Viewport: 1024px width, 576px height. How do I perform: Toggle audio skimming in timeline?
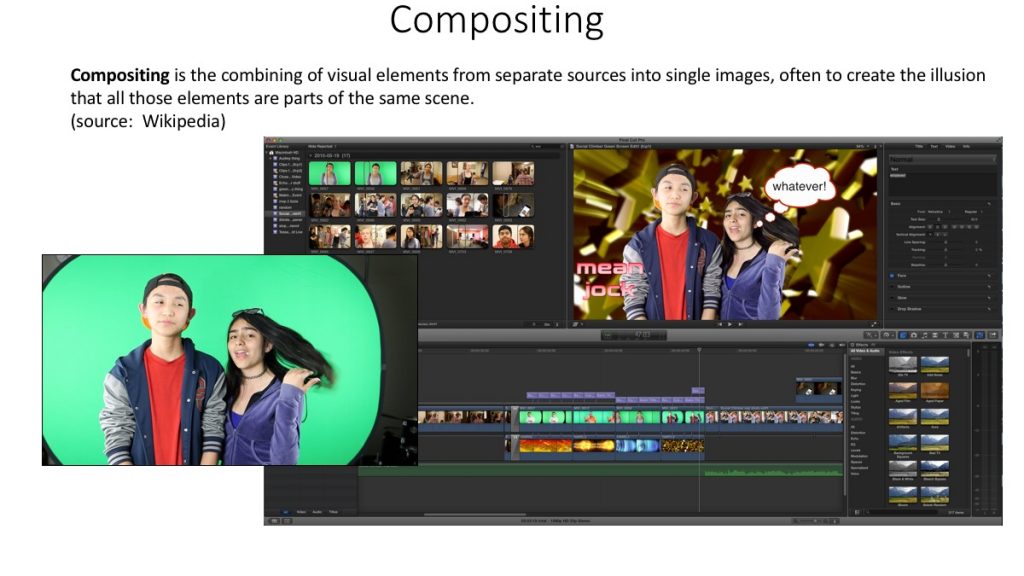822,345
